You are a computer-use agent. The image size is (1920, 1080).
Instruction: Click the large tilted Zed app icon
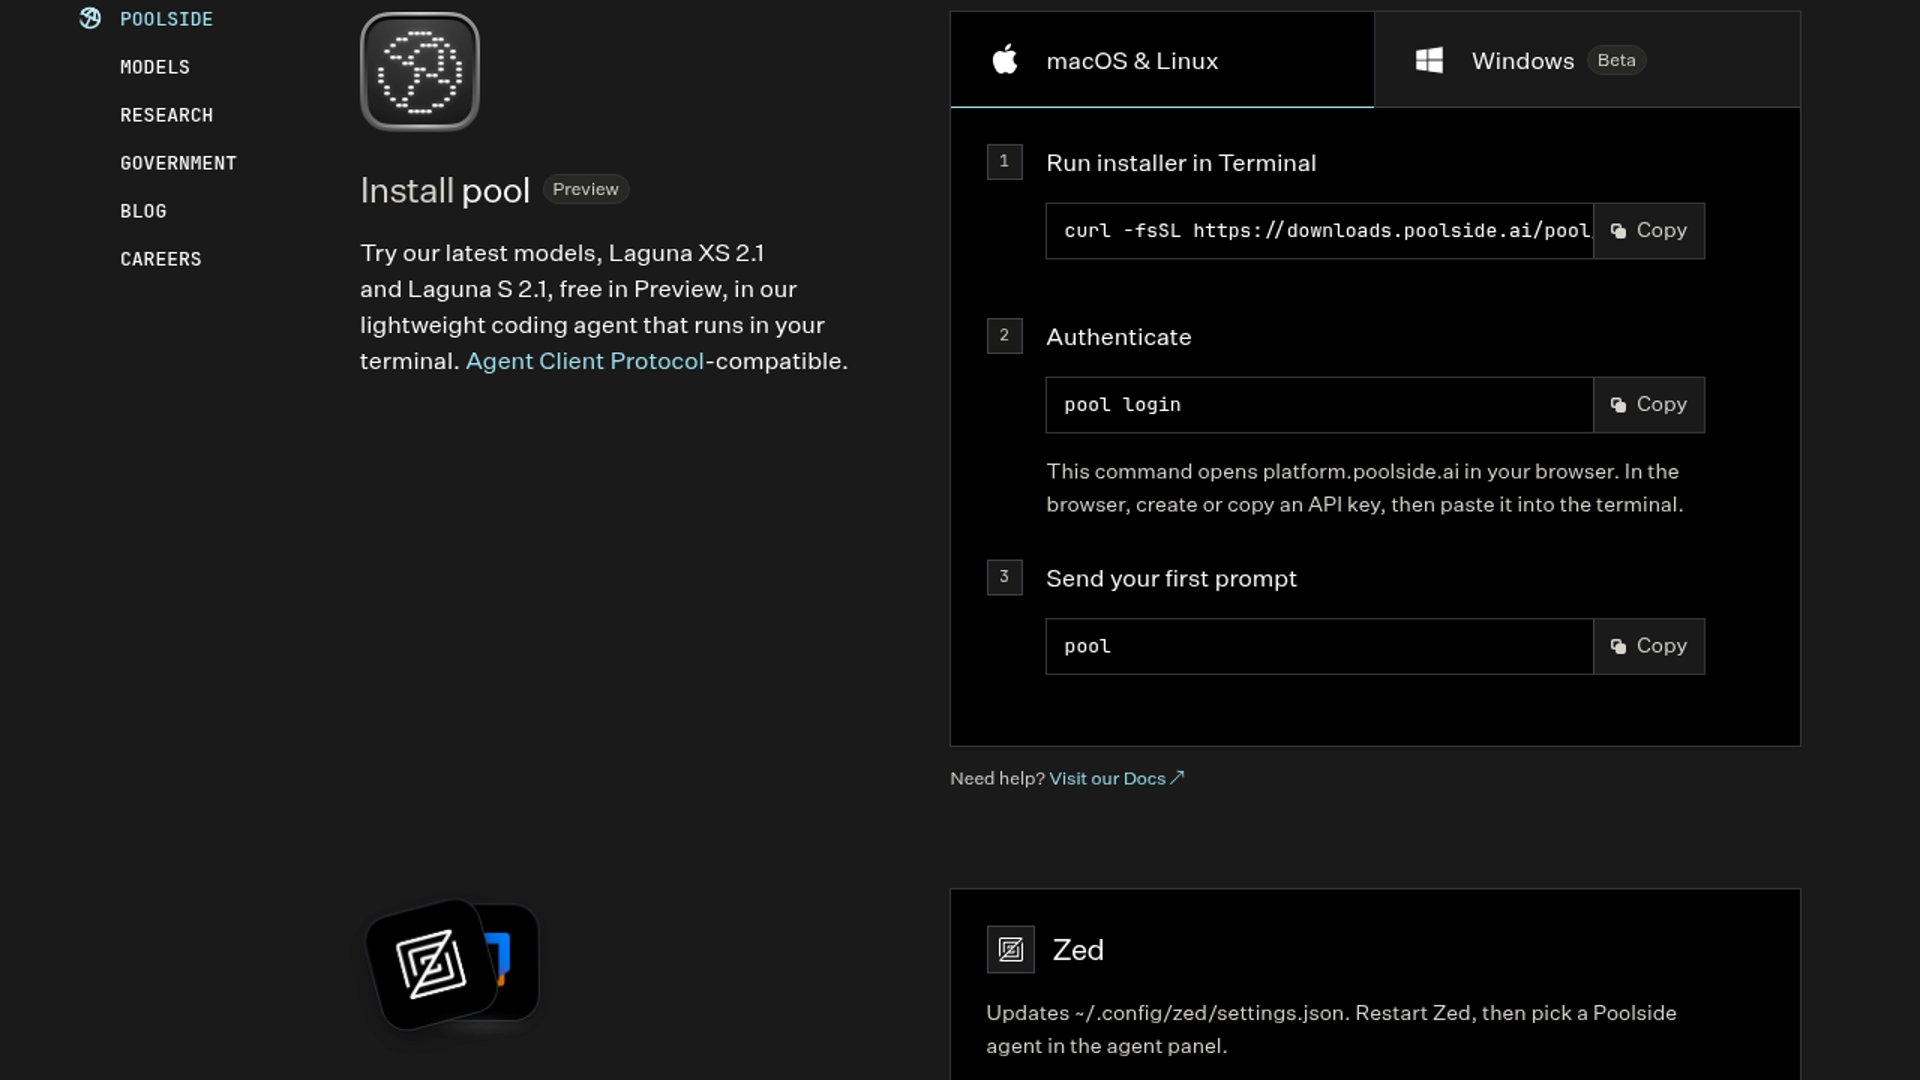tap(431, 964)
